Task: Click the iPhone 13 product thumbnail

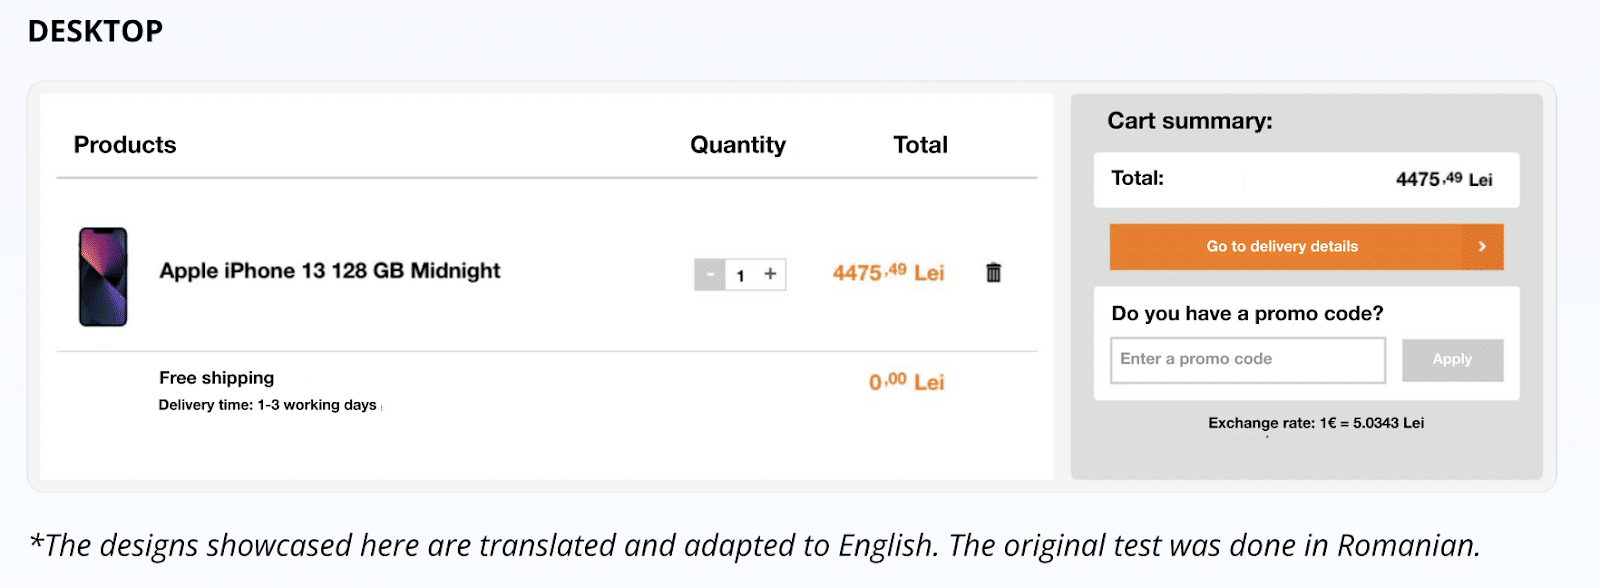Action: coord(103,277)
